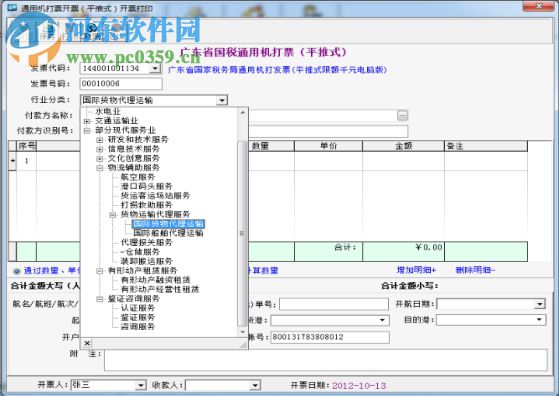Click the tree popup scrollbar up arrow
This screenshot has height=396, width=559.
tap(243, 112)
